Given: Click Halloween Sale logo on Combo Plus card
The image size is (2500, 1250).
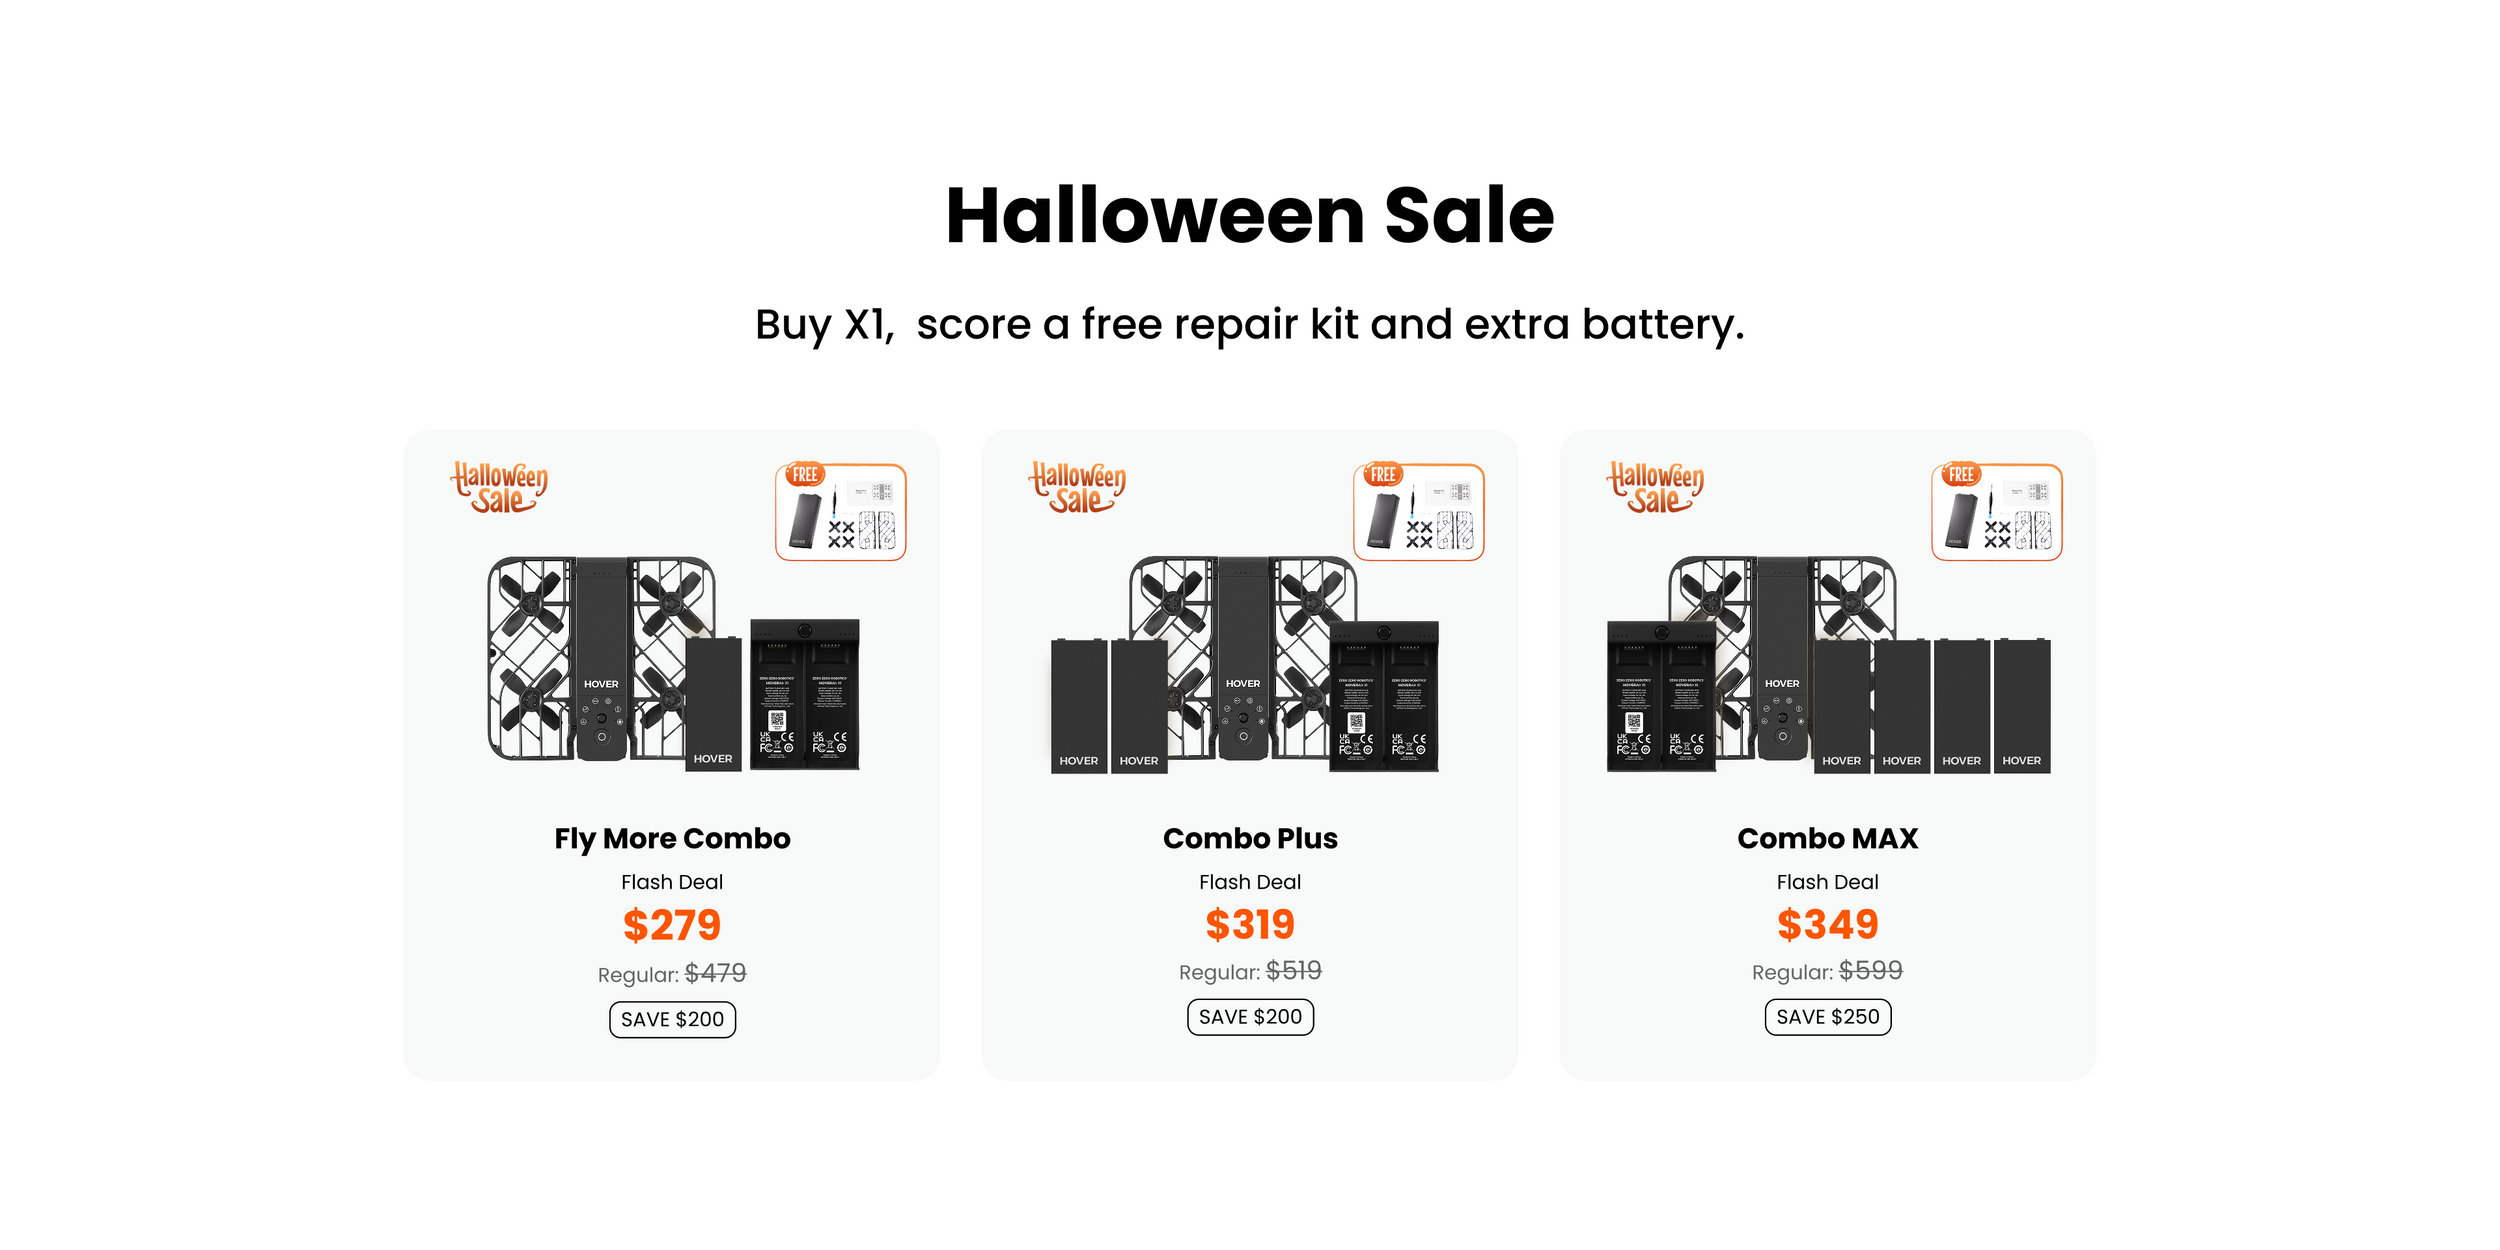Looking at the screenshot, I should click(1077, 488).
